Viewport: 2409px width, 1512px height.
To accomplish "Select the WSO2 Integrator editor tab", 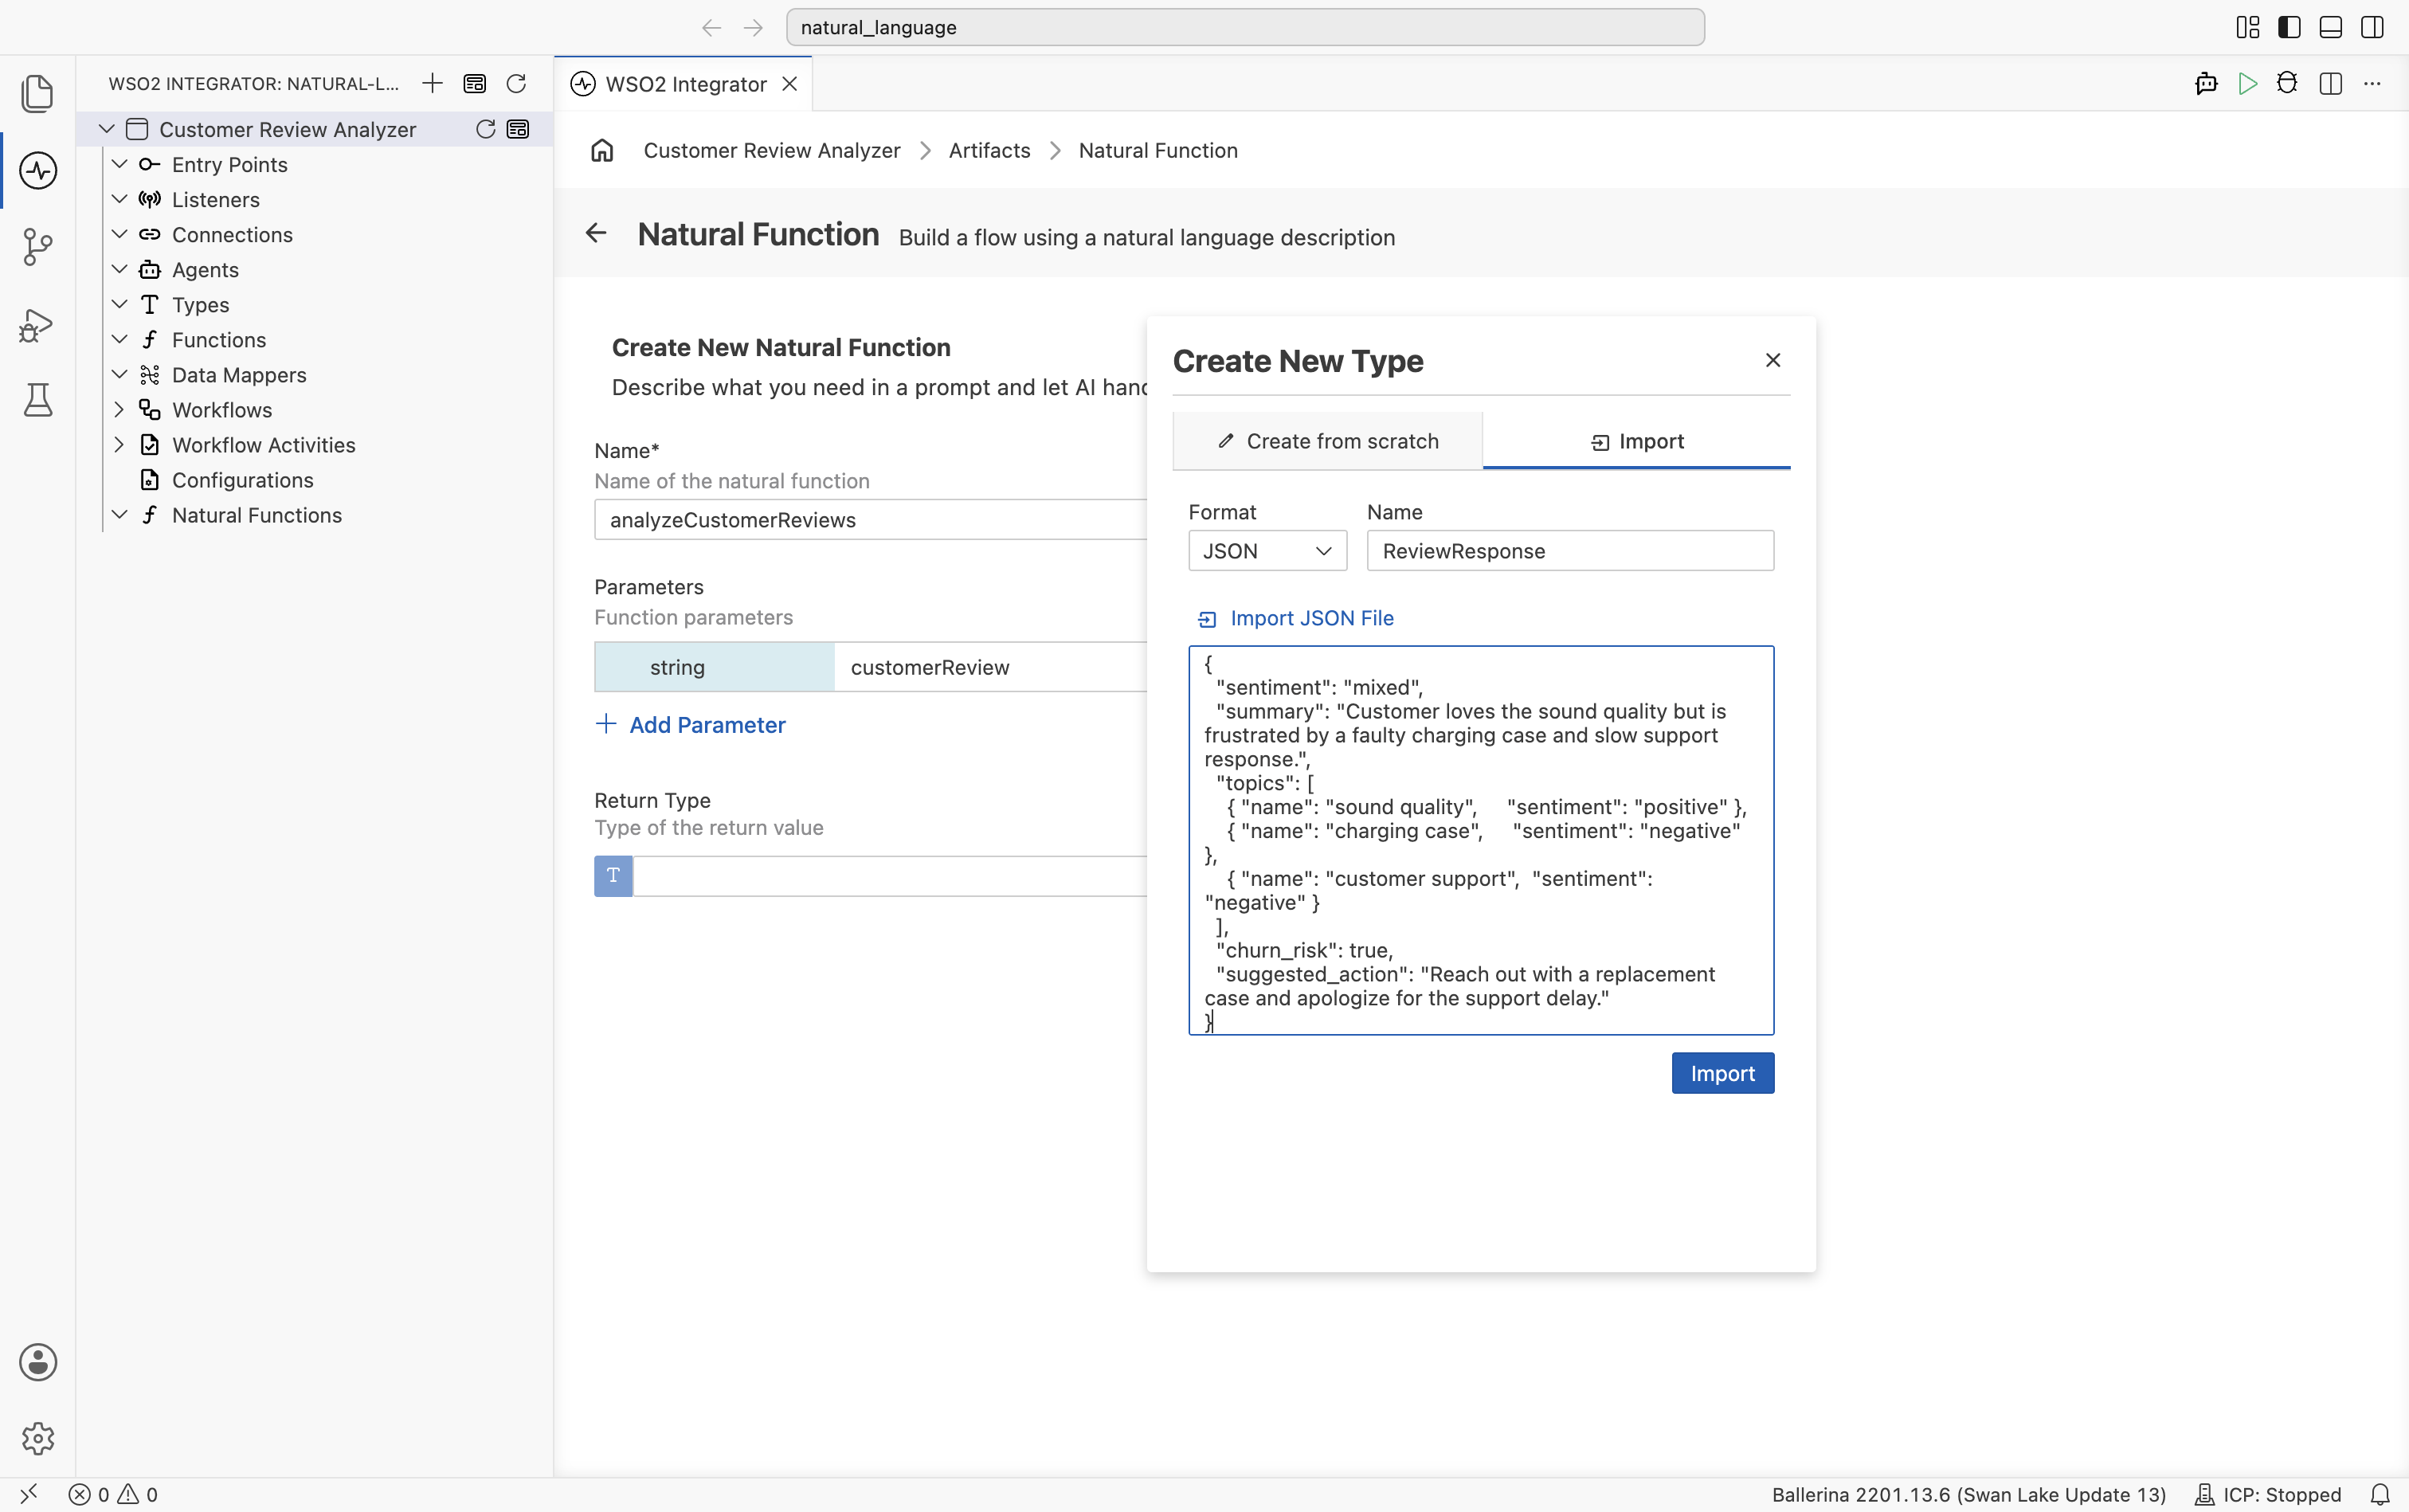I will (x=685, y=84).
